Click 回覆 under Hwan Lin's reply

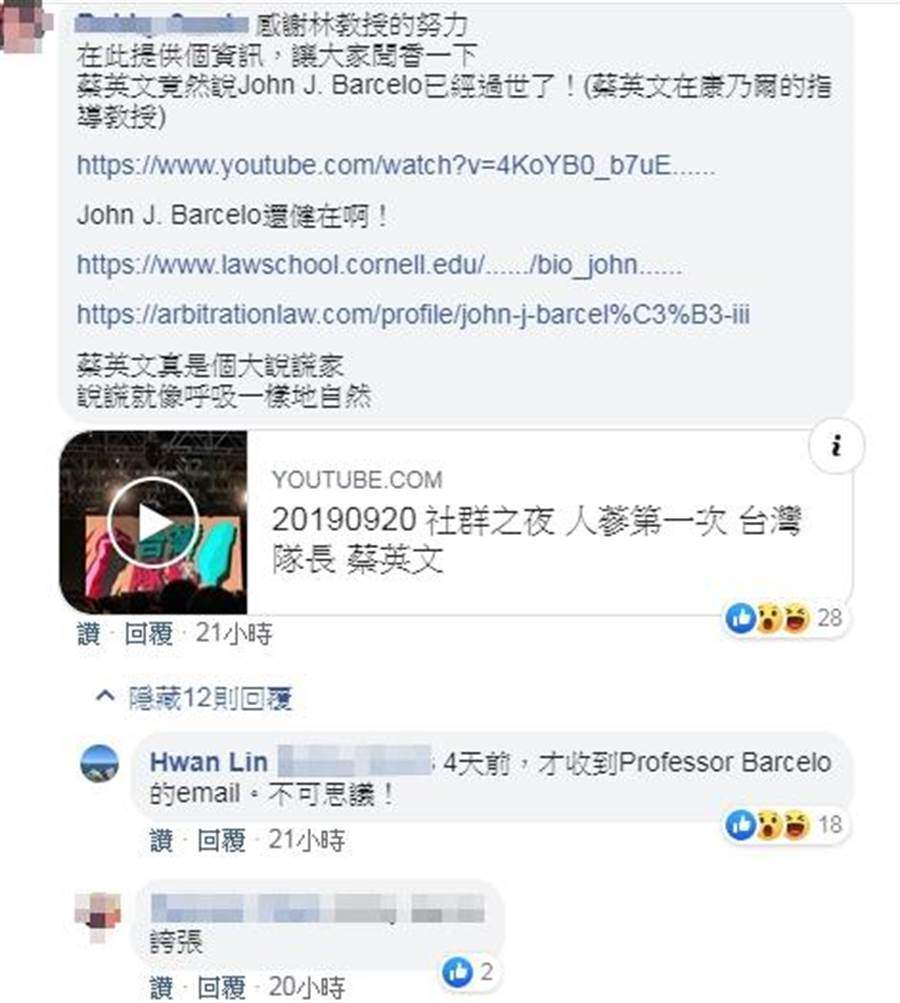click(x=221, y=841)
